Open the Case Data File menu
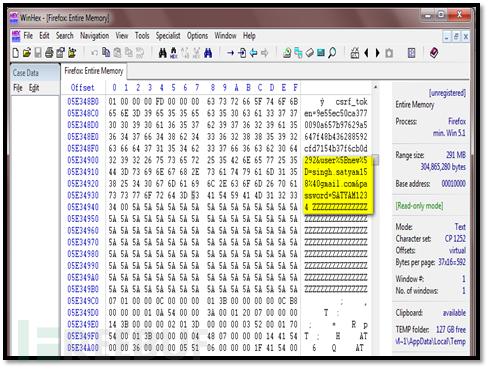 coord(18,88)
